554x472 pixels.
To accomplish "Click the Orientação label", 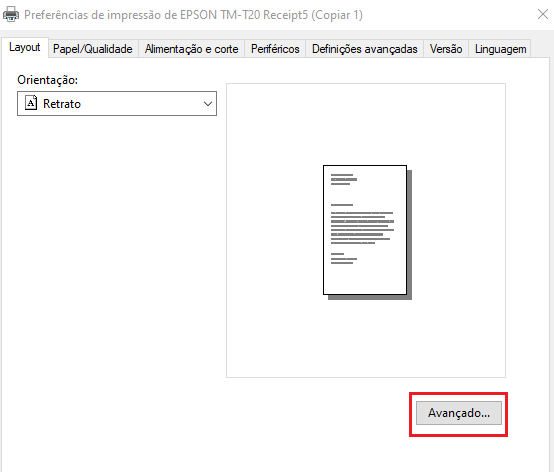I will pyautogui.click(x=47, y=80).
